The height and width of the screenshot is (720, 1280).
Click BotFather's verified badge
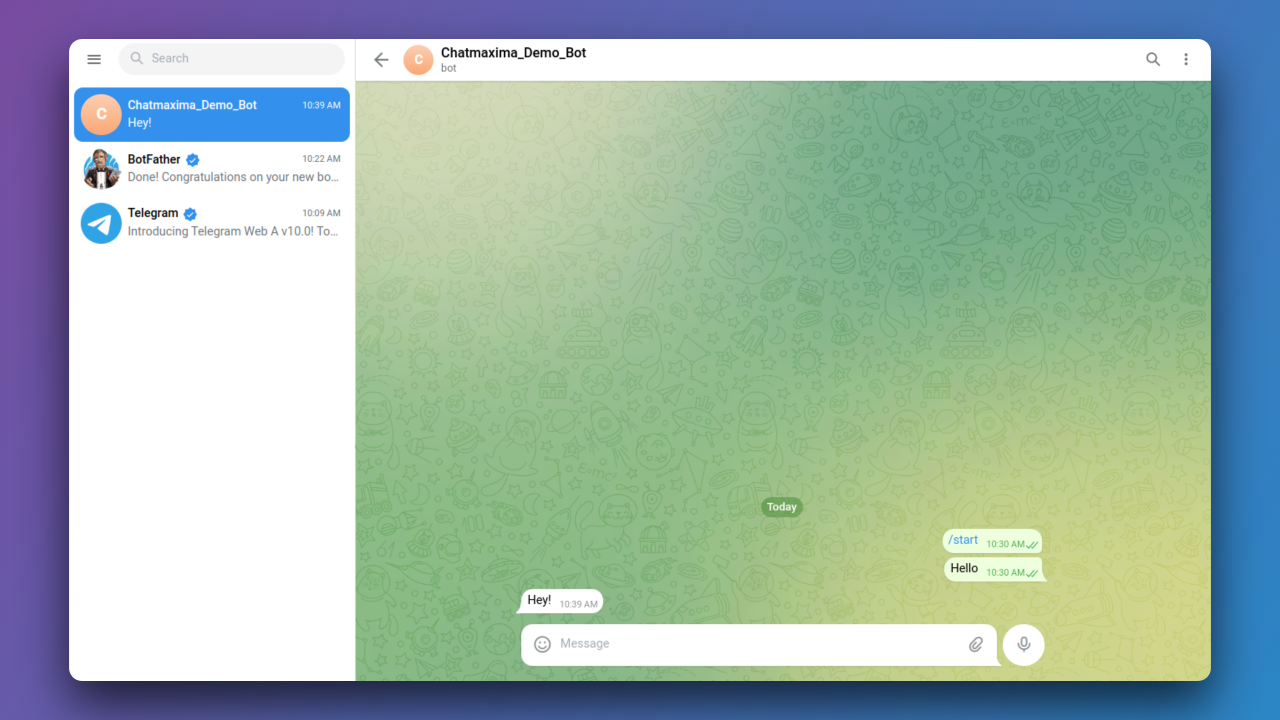pos(193,160)
